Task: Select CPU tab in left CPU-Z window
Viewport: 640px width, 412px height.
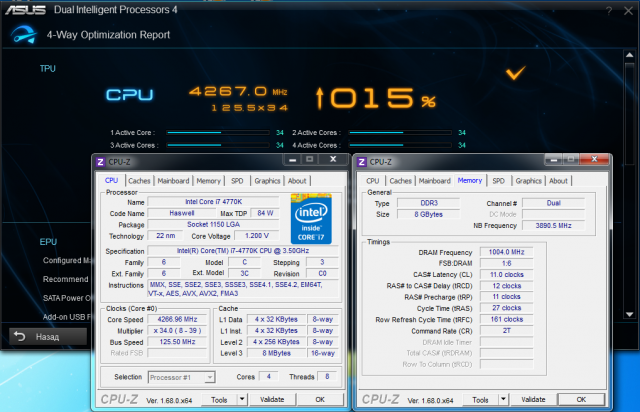Action: 111,180
